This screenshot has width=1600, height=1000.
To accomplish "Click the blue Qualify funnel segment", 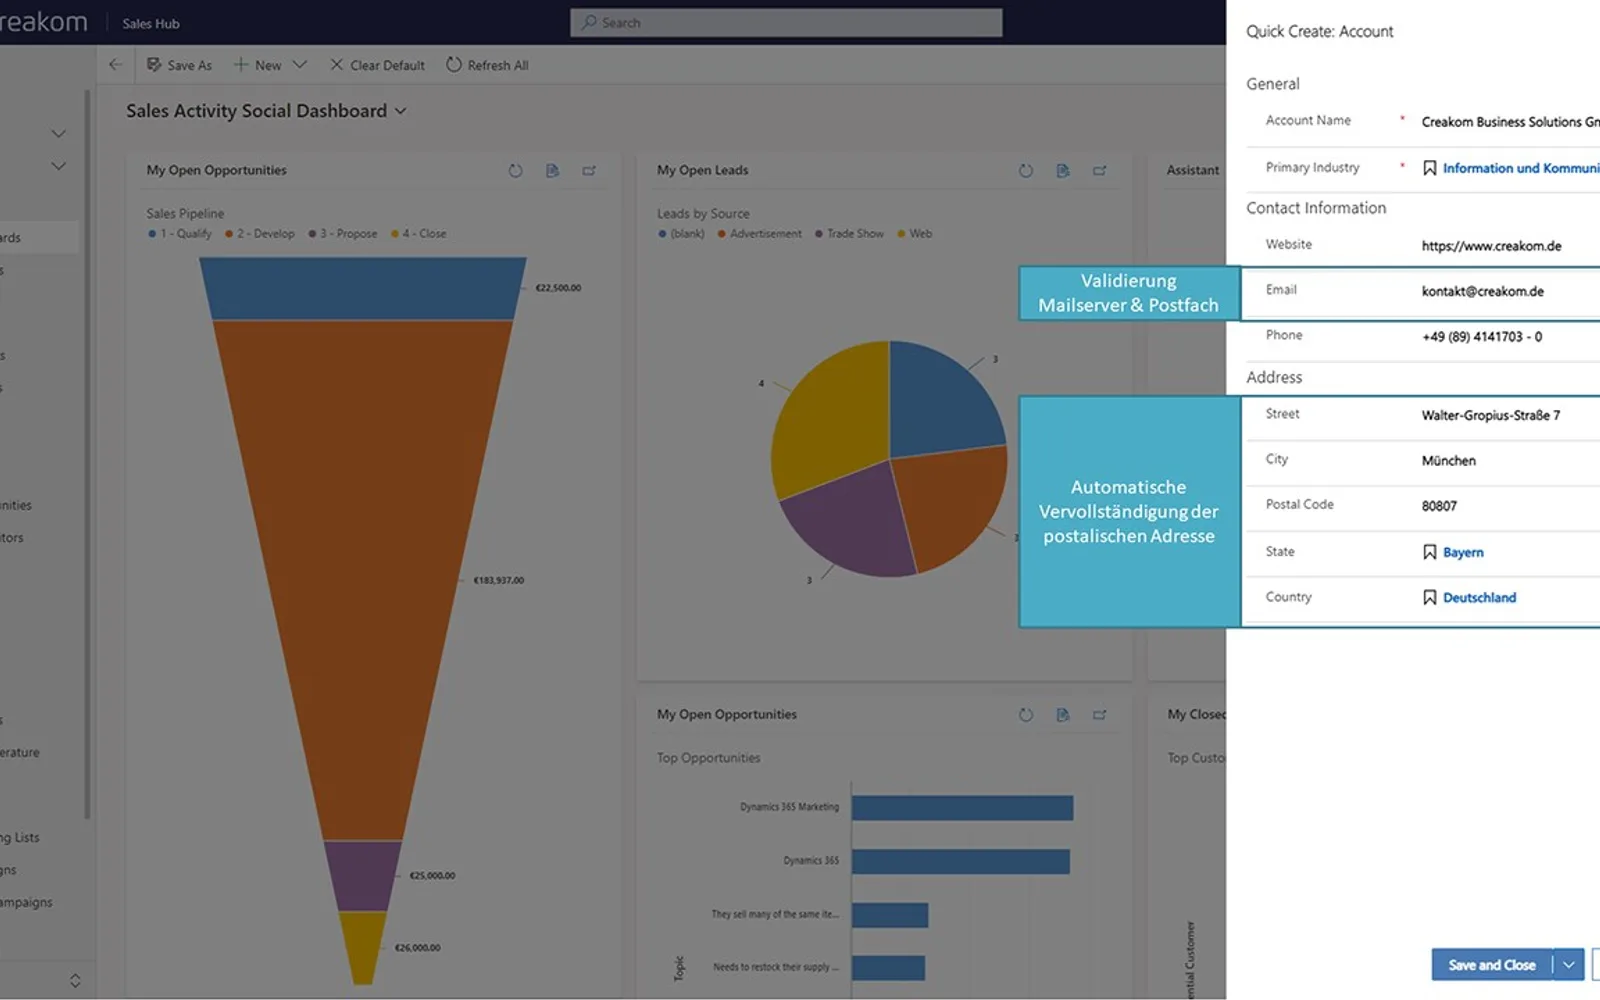I will point(362,289).
